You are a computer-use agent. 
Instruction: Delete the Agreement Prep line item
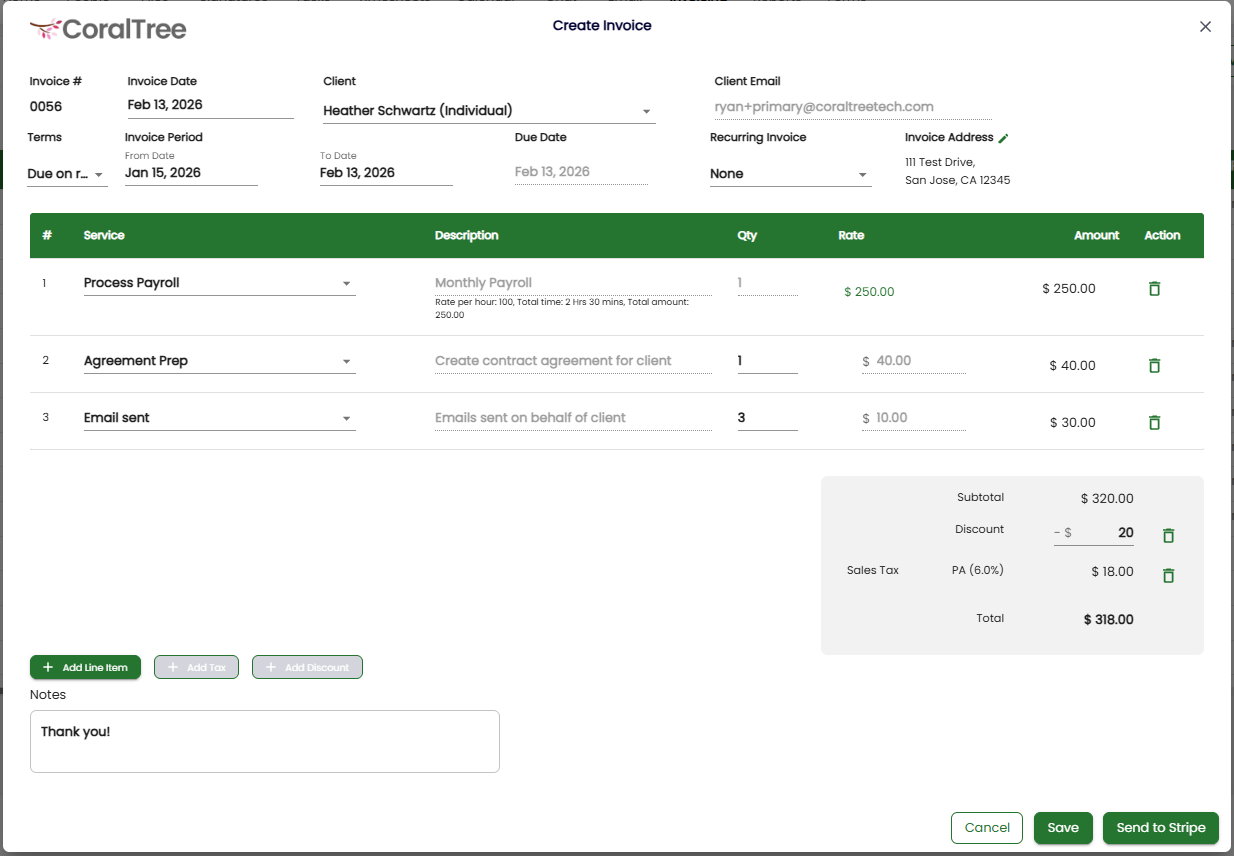[1154, 366]
